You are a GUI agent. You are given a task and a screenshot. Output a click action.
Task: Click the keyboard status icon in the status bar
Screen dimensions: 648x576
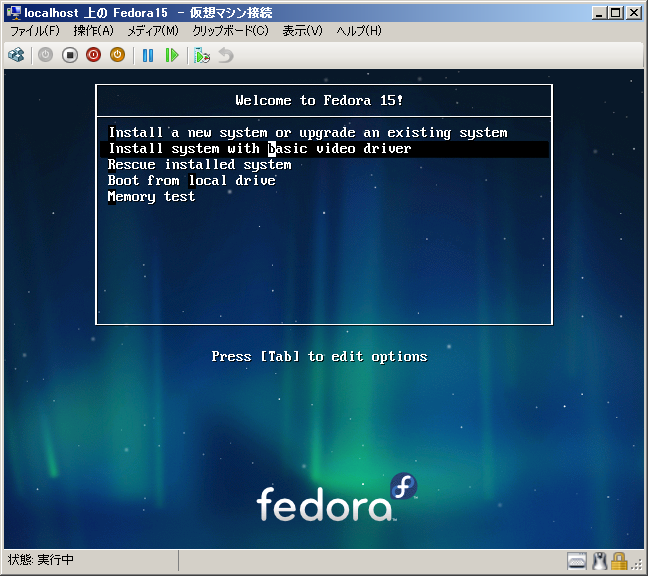pyautogui.click(x=577, y=561)
